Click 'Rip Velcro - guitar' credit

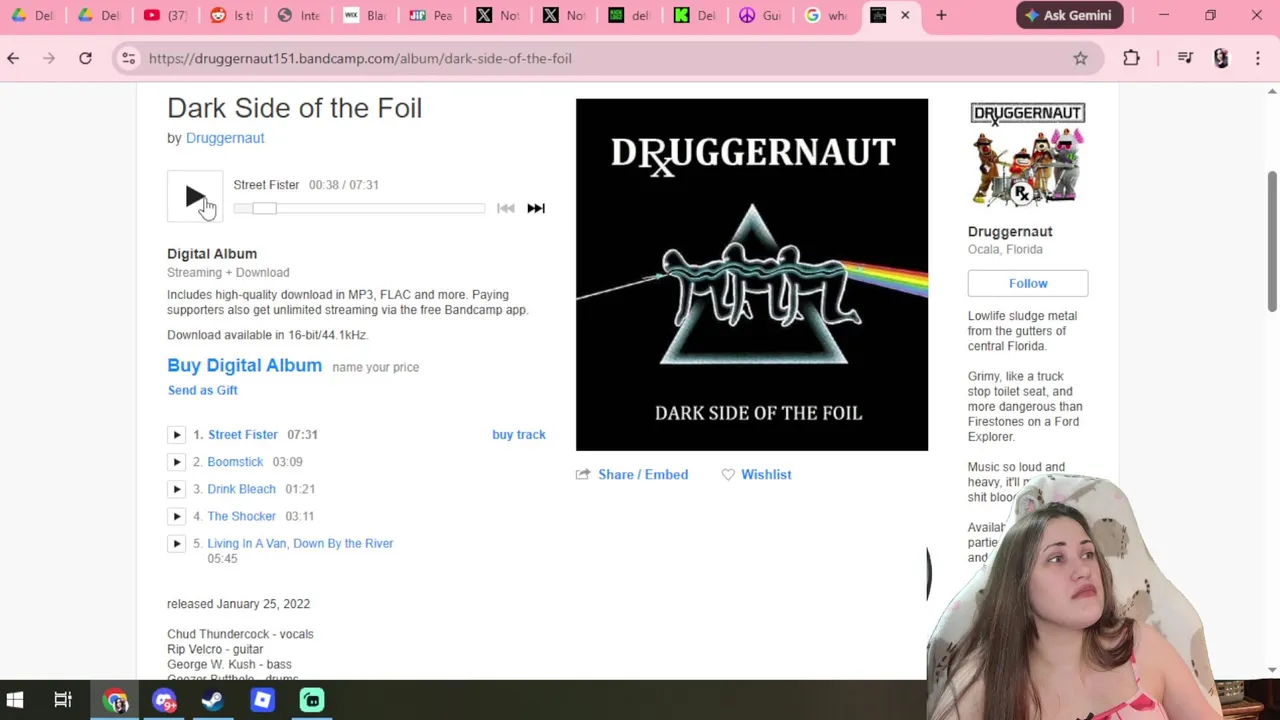click(215, 649)
